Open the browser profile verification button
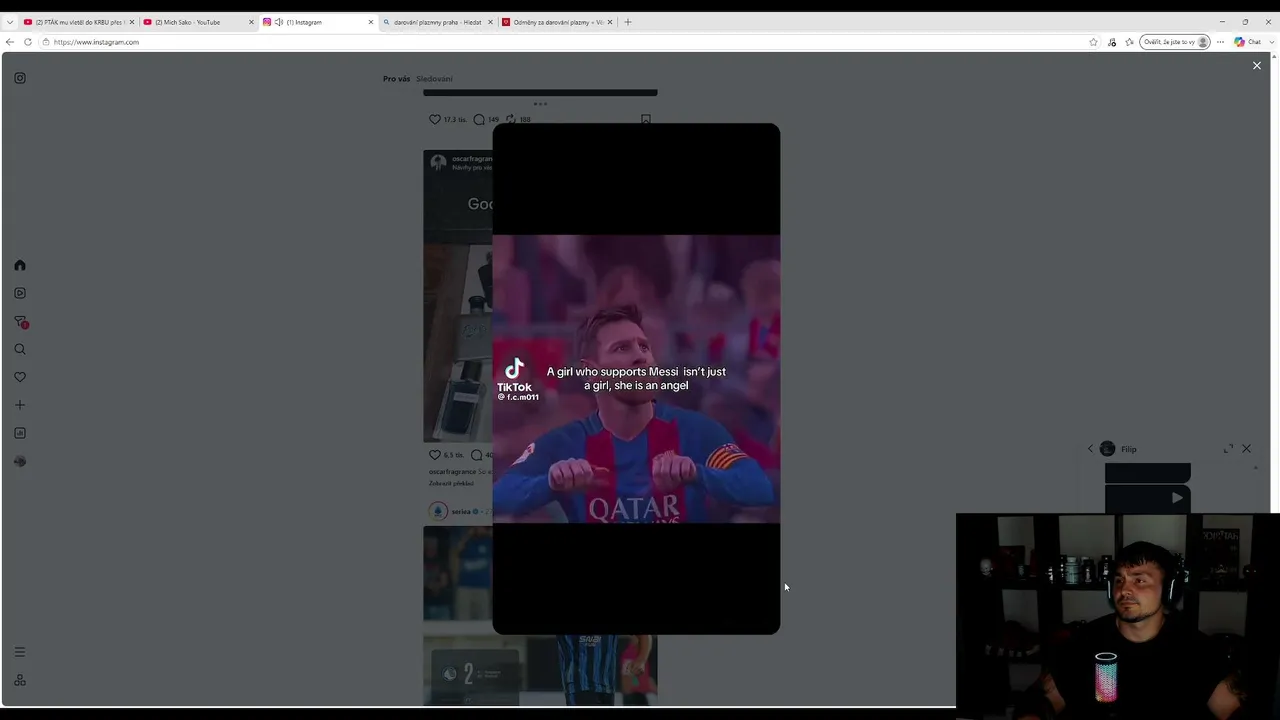1280x720 pixels. click(1175, 42)
